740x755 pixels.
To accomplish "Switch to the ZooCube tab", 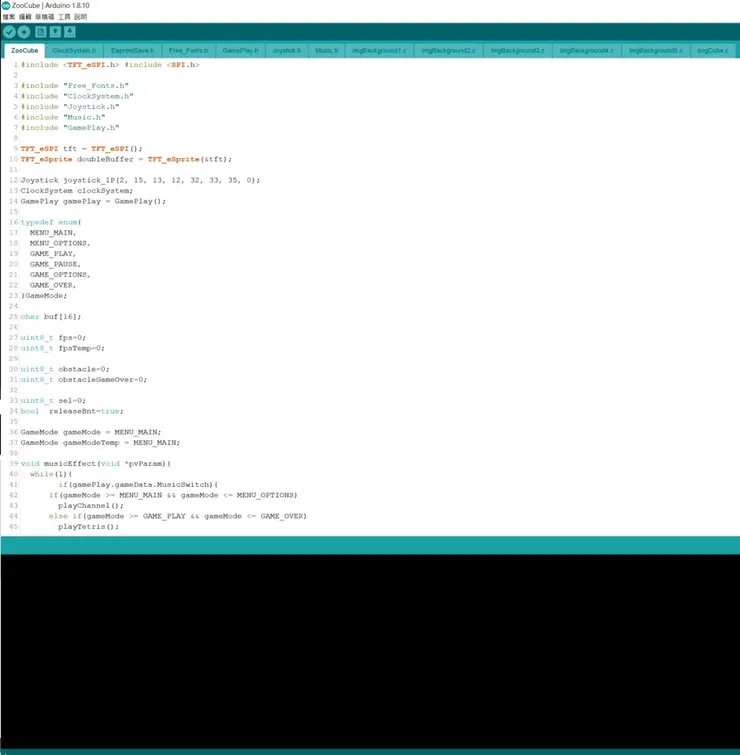I will (x=25, y=51).
